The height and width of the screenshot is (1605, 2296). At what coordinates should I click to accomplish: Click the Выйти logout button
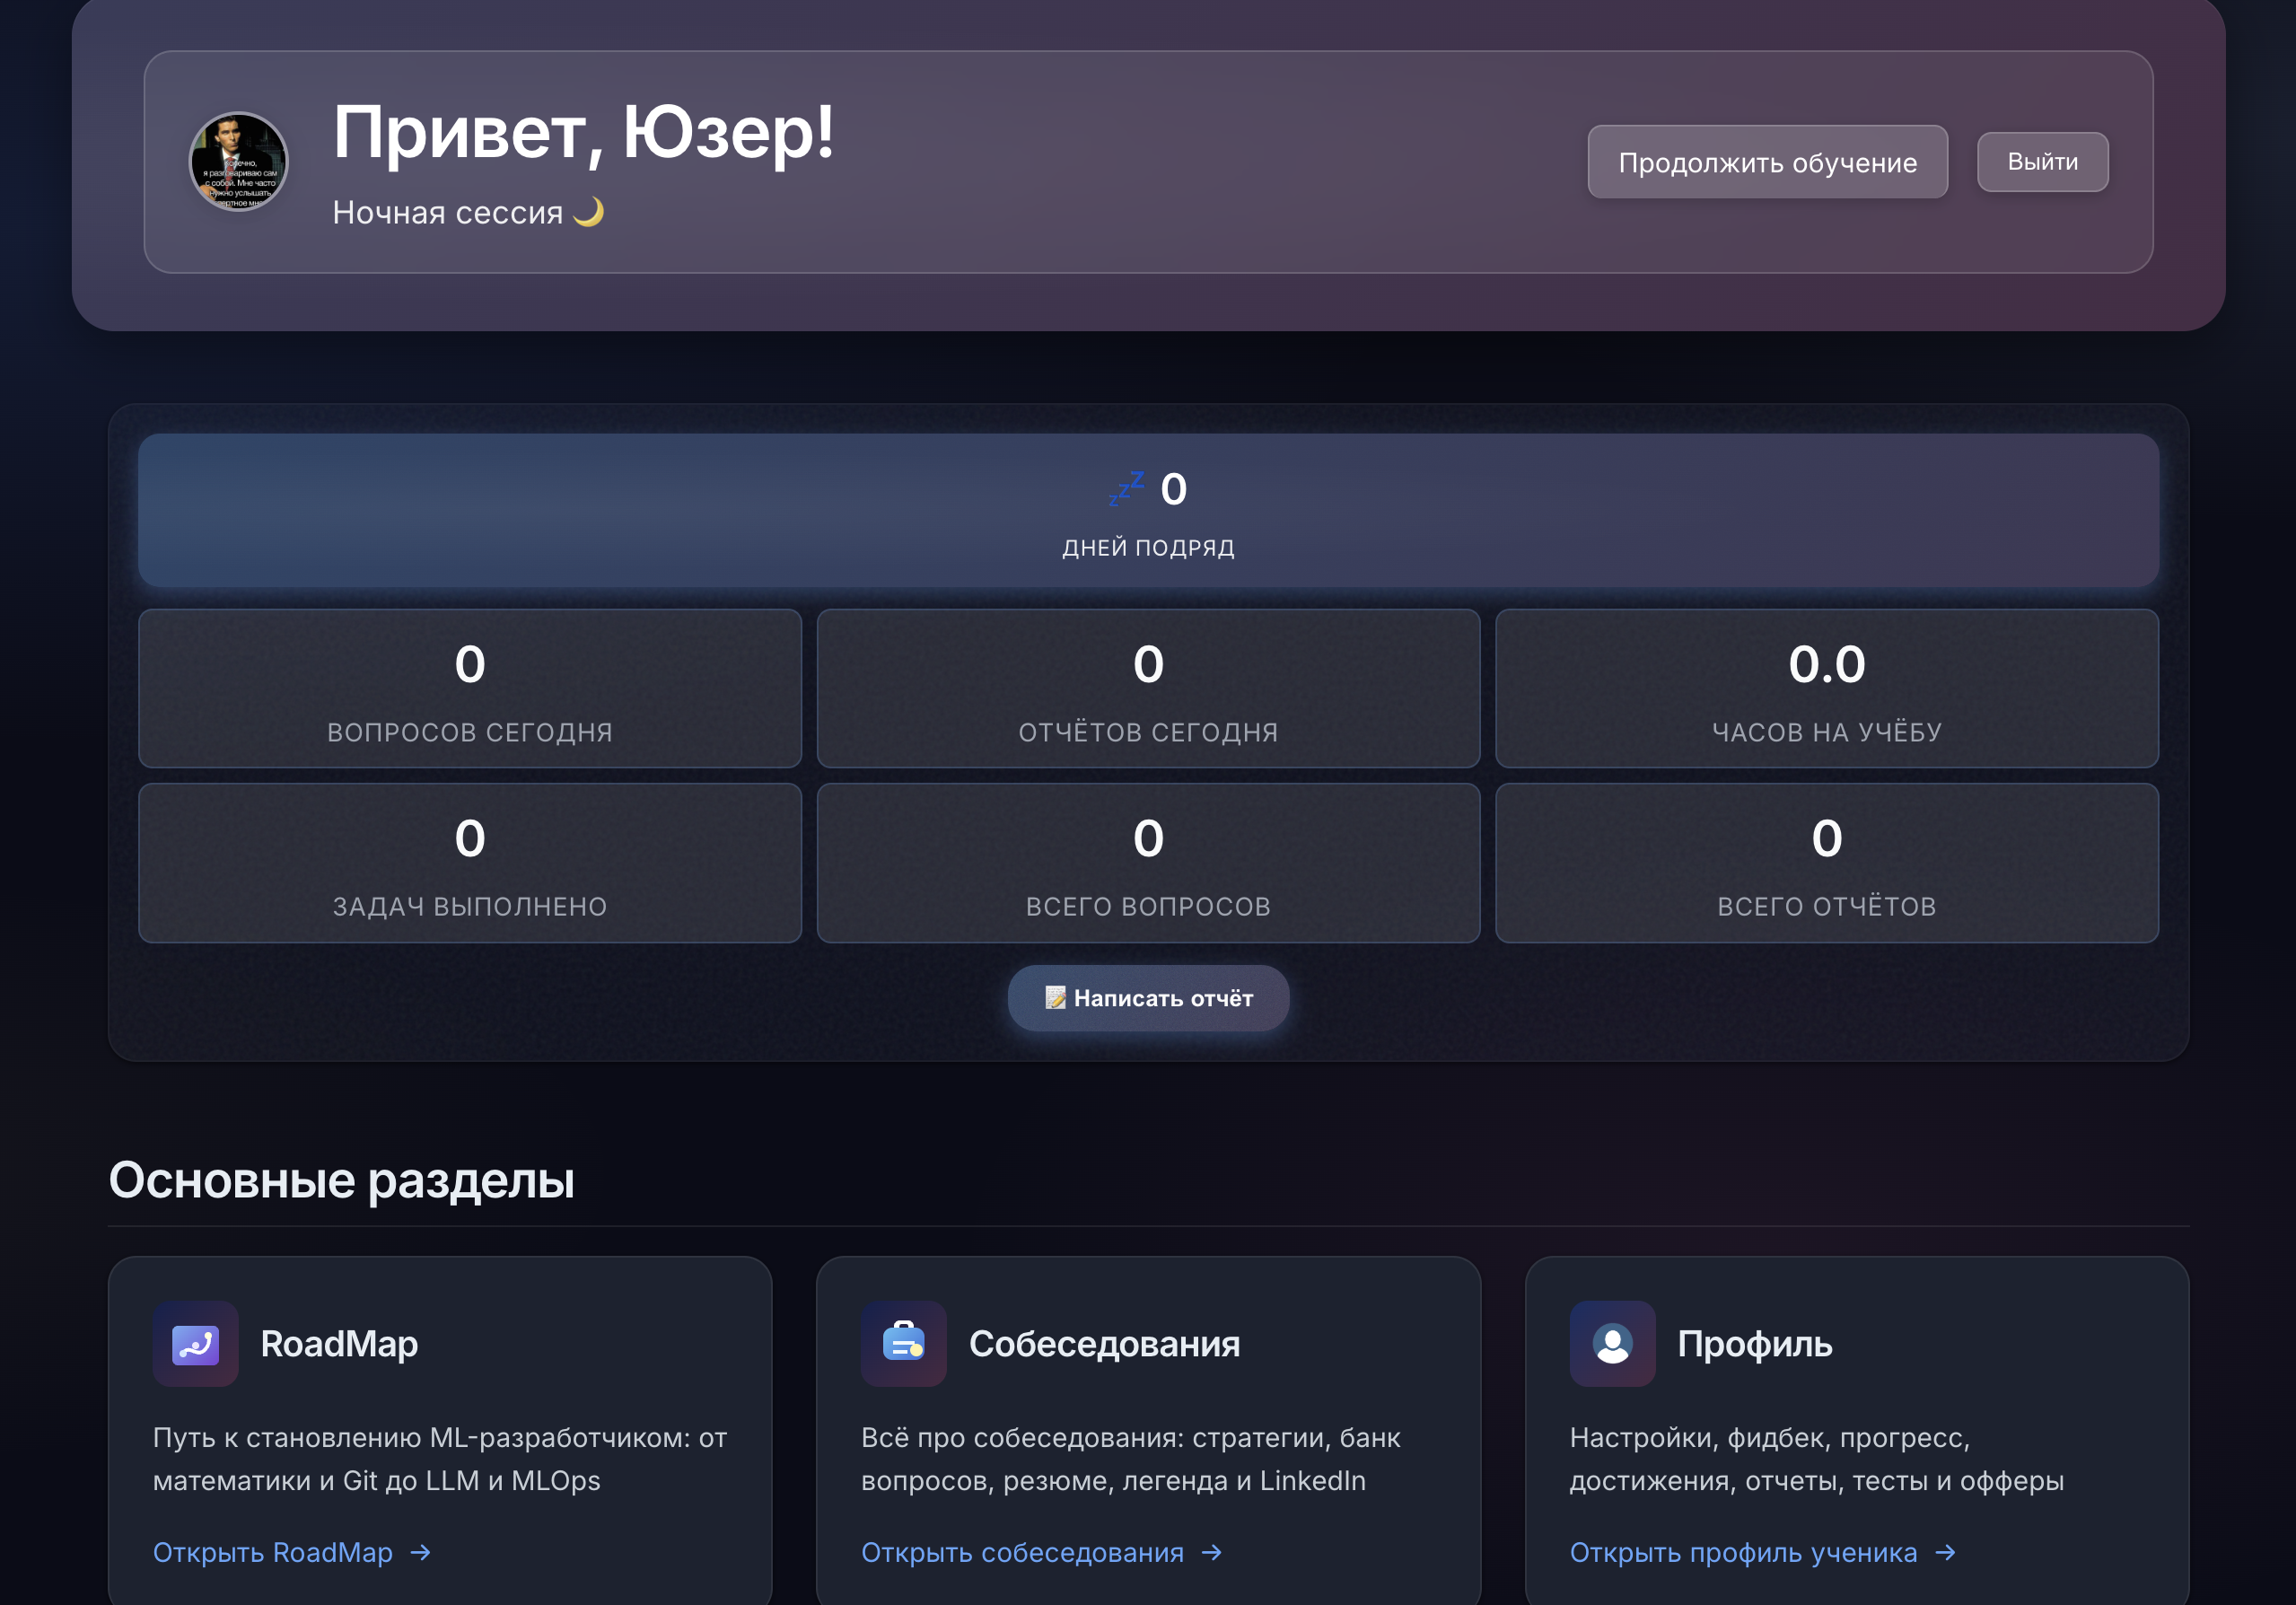click(x=2042, y=162)
